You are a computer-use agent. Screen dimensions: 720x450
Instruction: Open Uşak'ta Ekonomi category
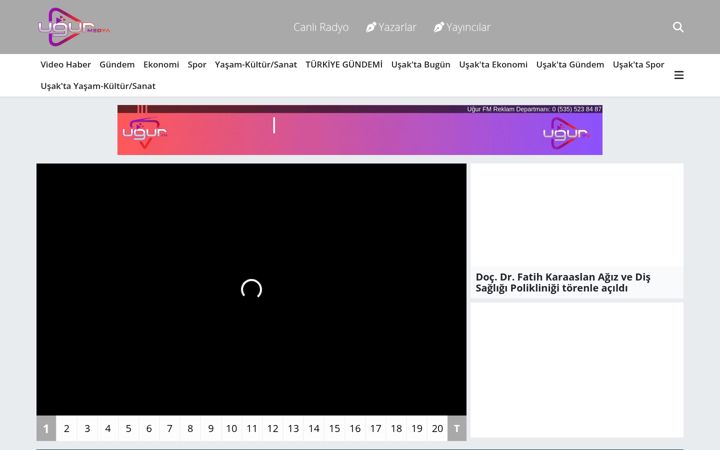pyautogui.click(x=493, y=65)
